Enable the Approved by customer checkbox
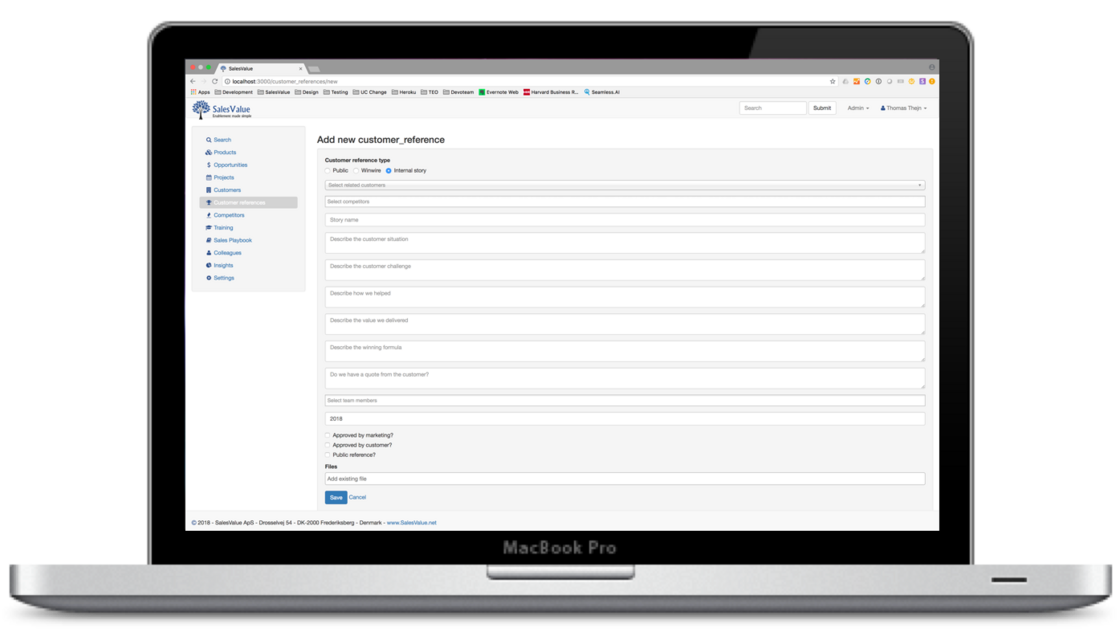The width and height of the screenshot is (1120, 644). click(328, 445)
